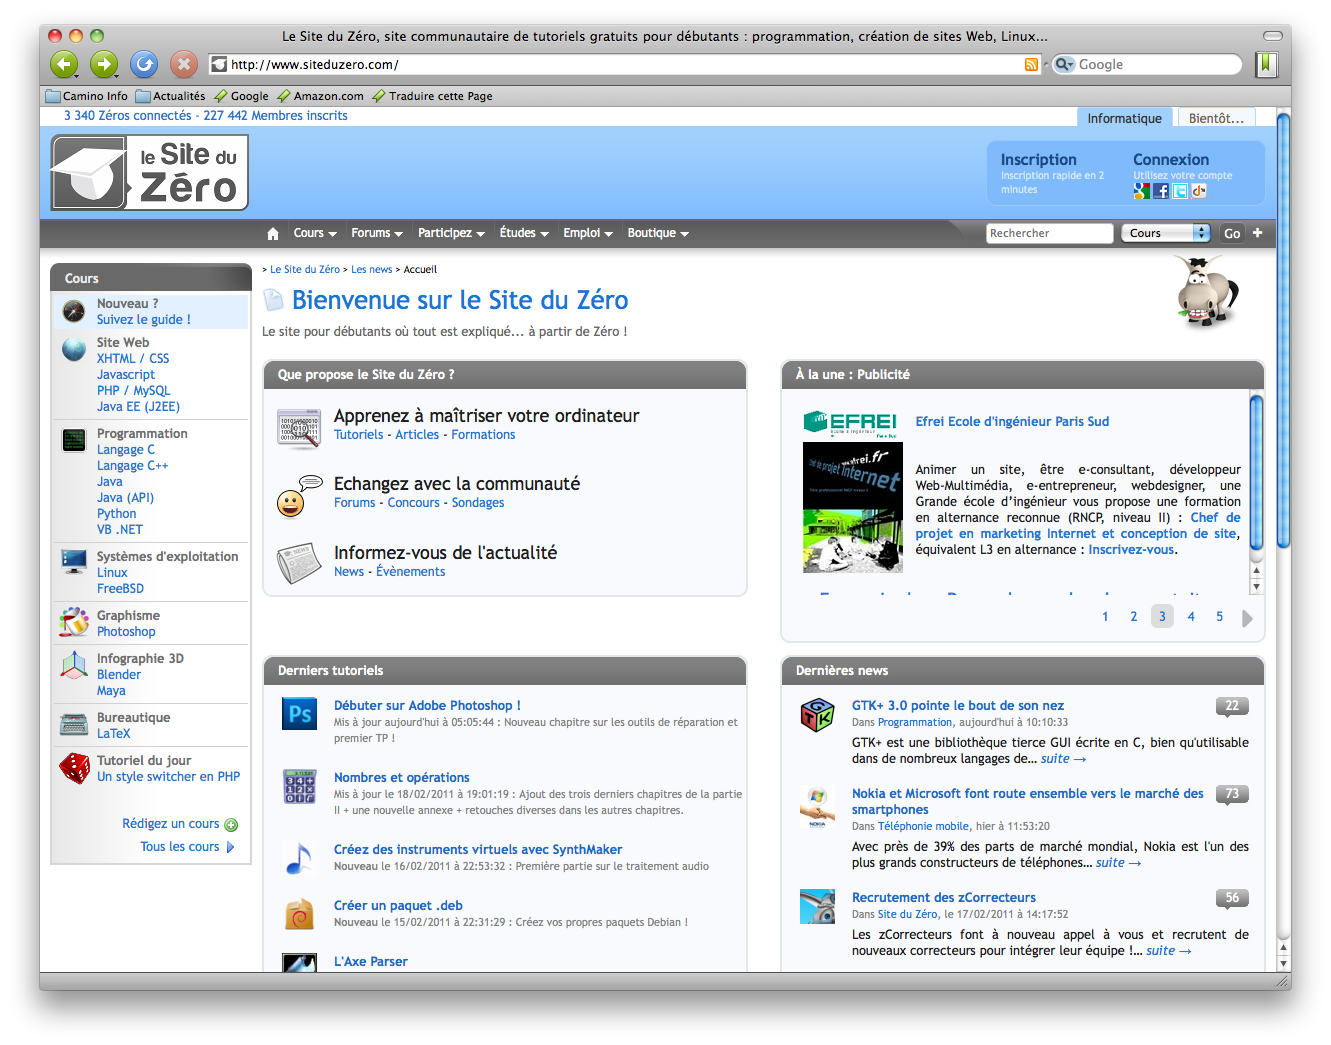The width and height of the screenshot is (1331, 1045).
Task: Log in with the Facebook icon
Action: [1161, 191]
